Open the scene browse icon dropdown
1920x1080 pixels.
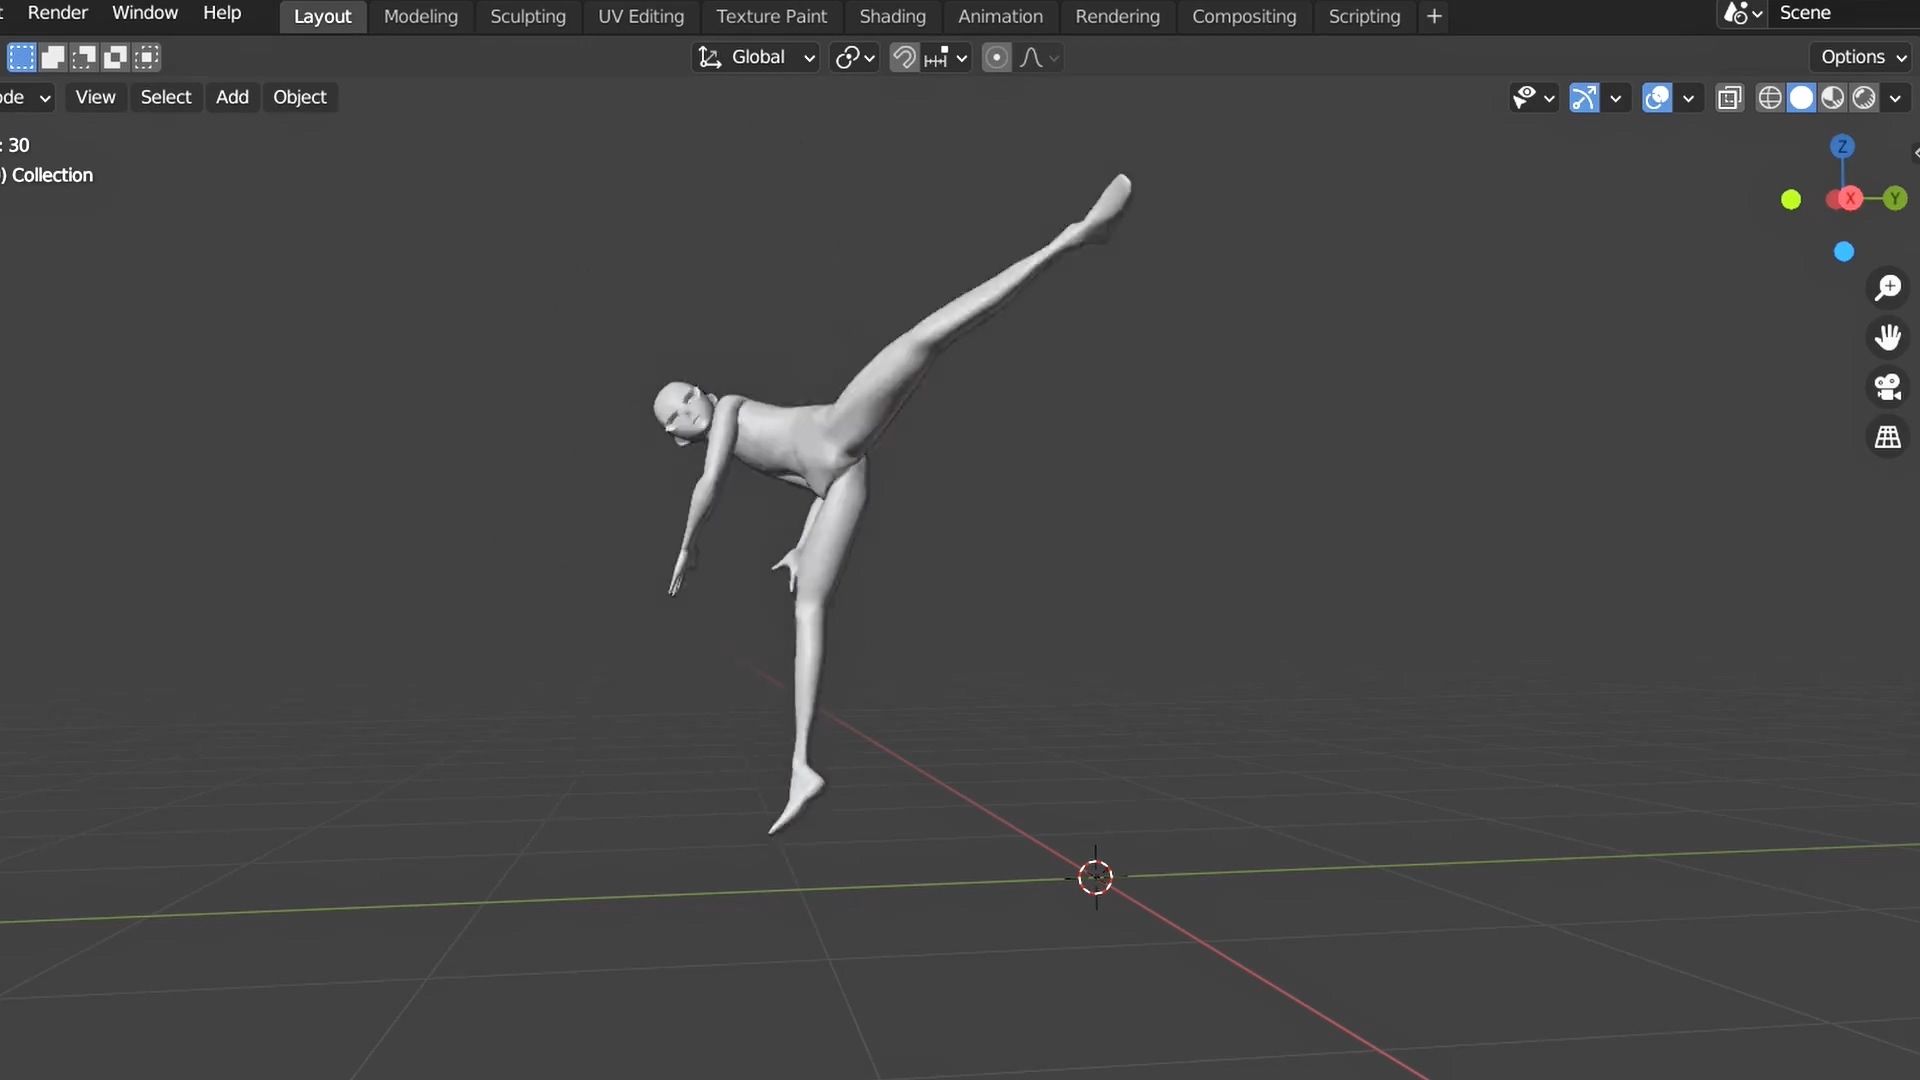1743,13
